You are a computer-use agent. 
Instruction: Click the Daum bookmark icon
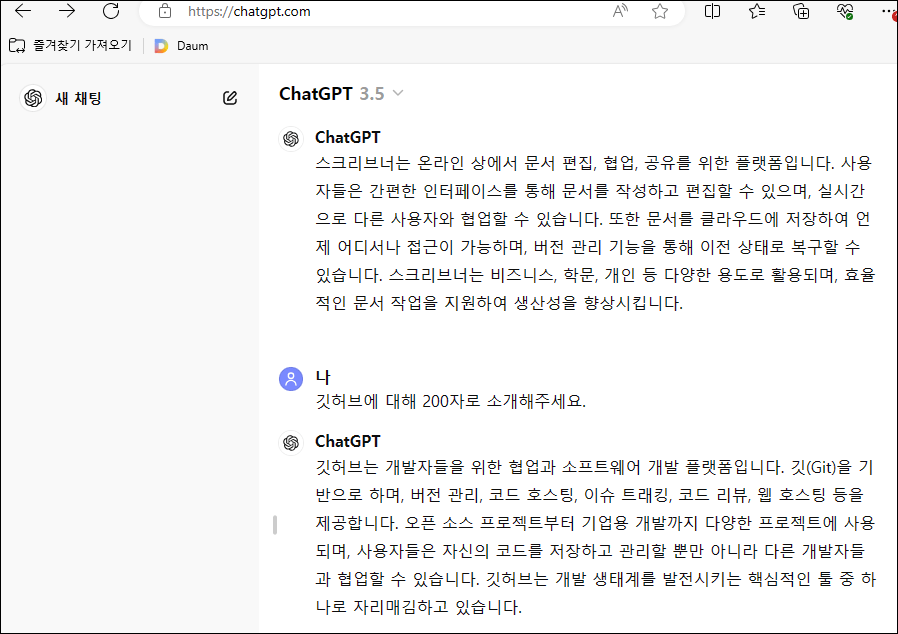pyautogui.click(x=162, y=46)
